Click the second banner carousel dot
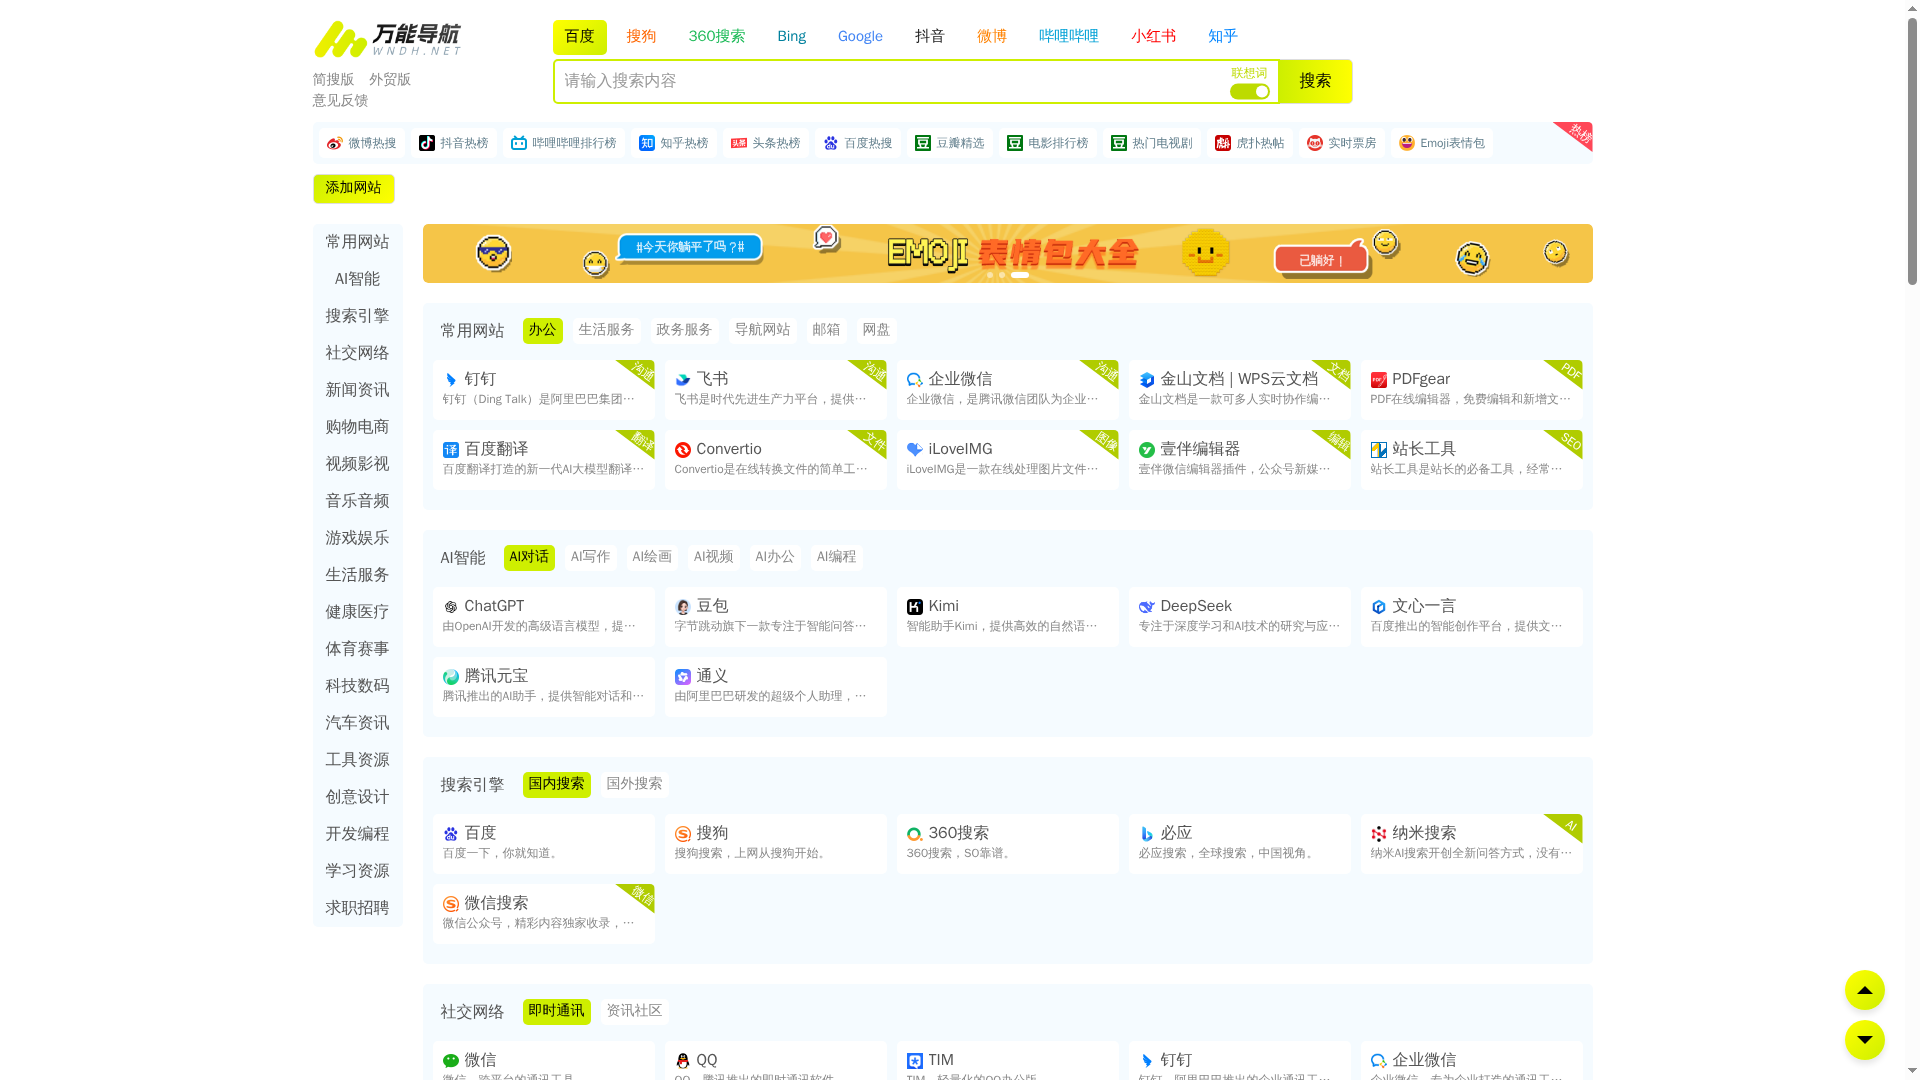This screenshot has width=1920, height=1080. click(1002, 275)
